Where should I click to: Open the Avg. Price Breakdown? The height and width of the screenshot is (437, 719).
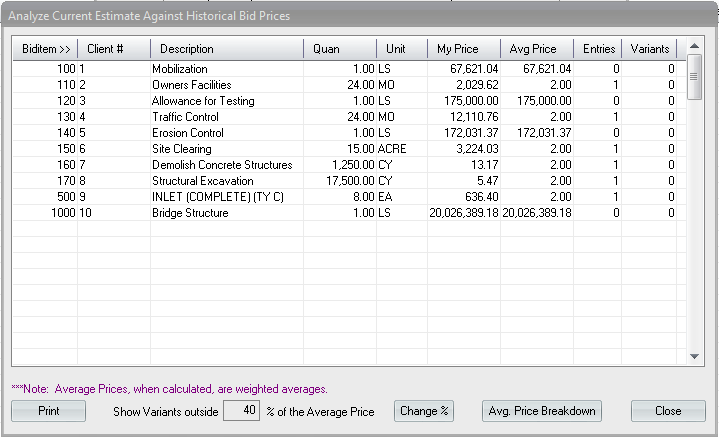coord(542,411)
